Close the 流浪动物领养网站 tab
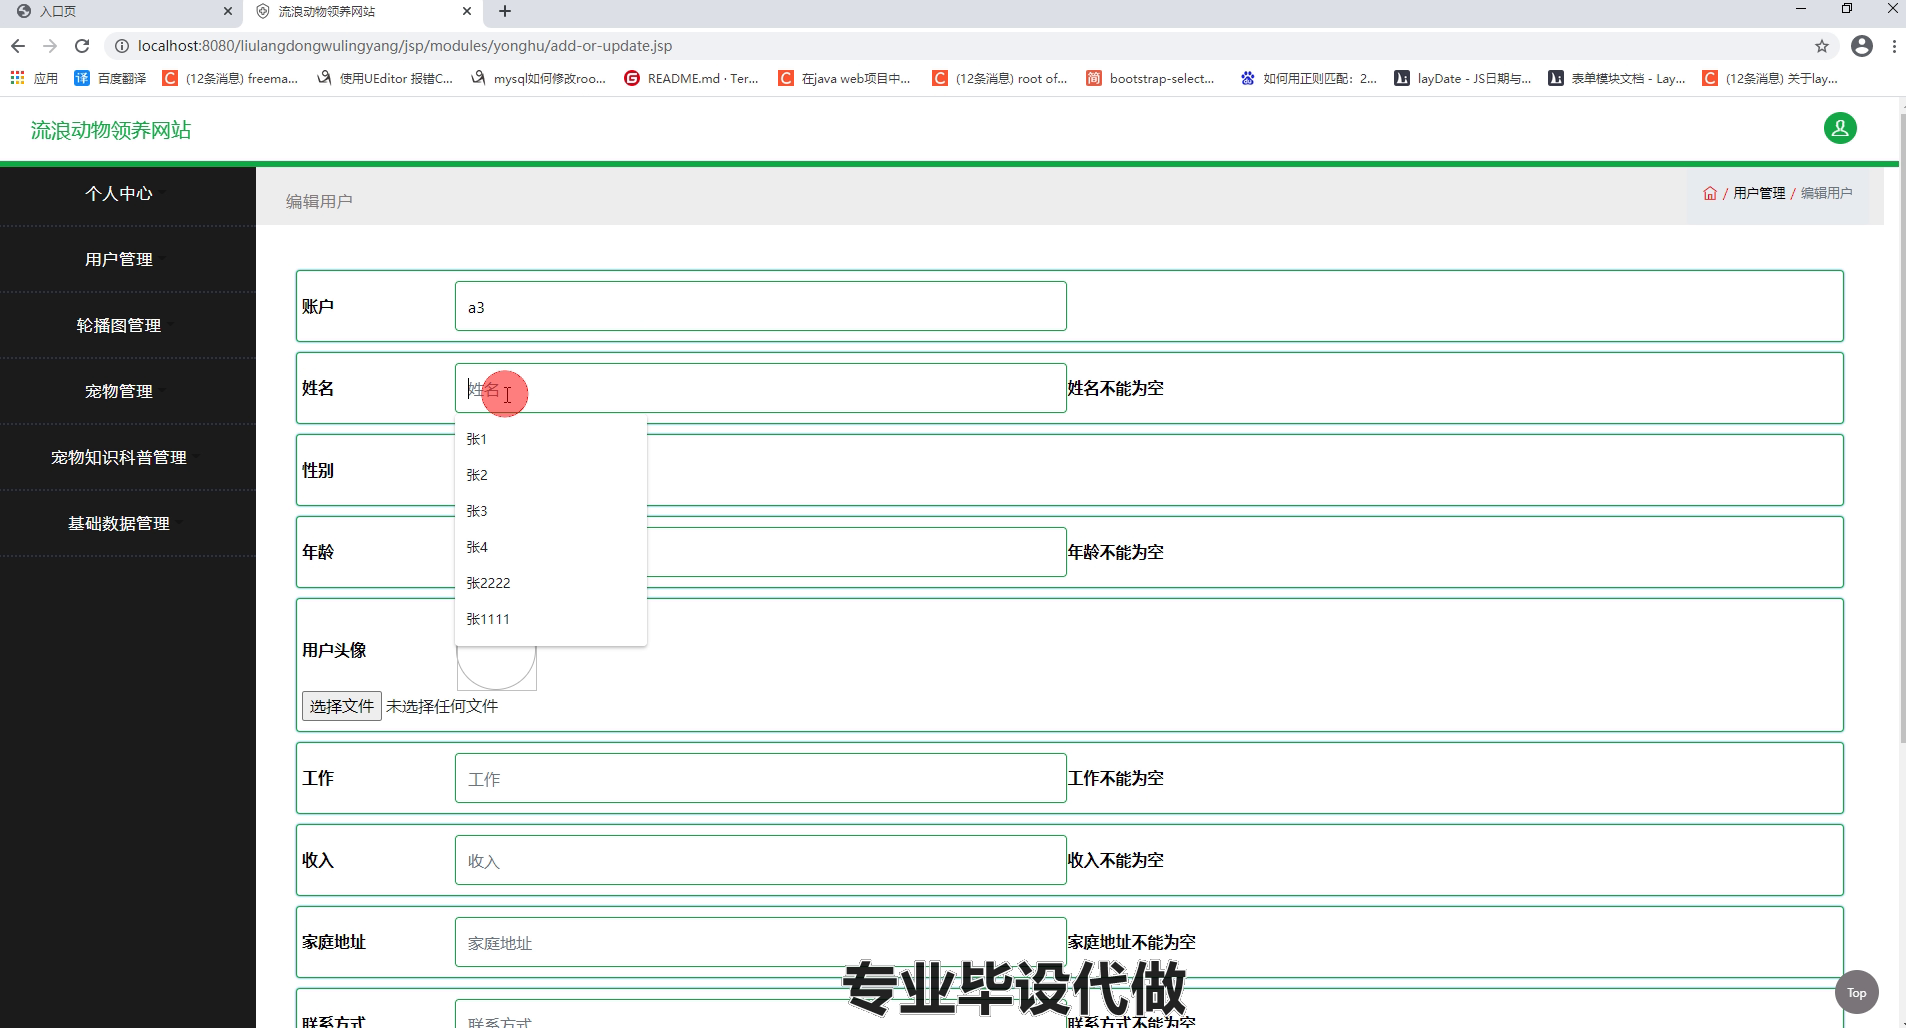 pos(467,11)
